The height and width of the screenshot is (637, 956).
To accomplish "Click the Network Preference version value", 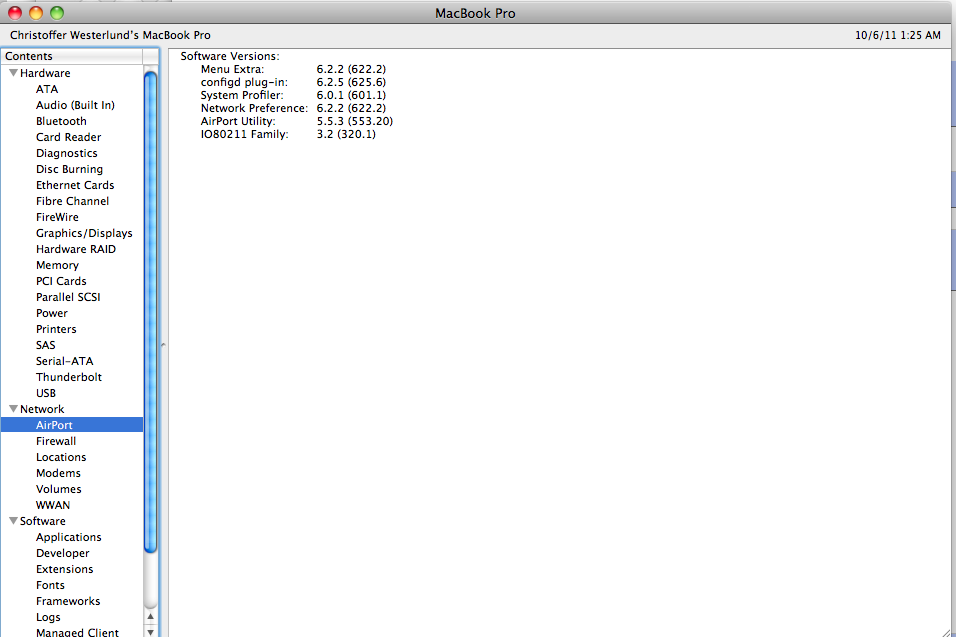I will pos(351,109).
